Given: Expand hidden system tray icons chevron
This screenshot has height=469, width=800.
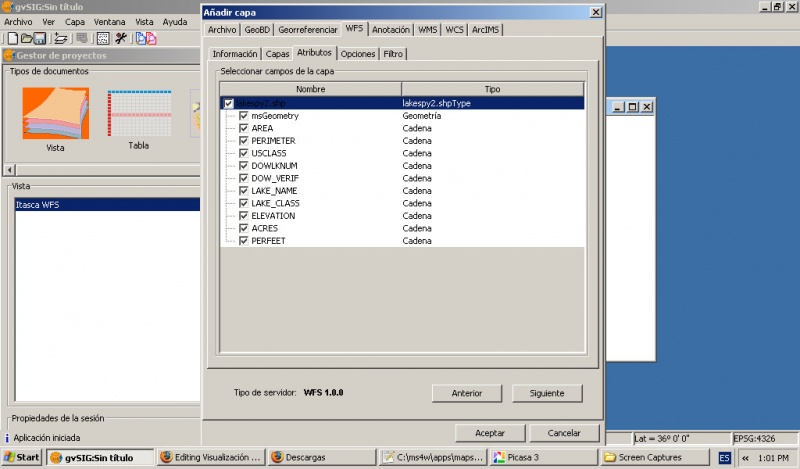Looking at the screenshot, I should [745, 457].
